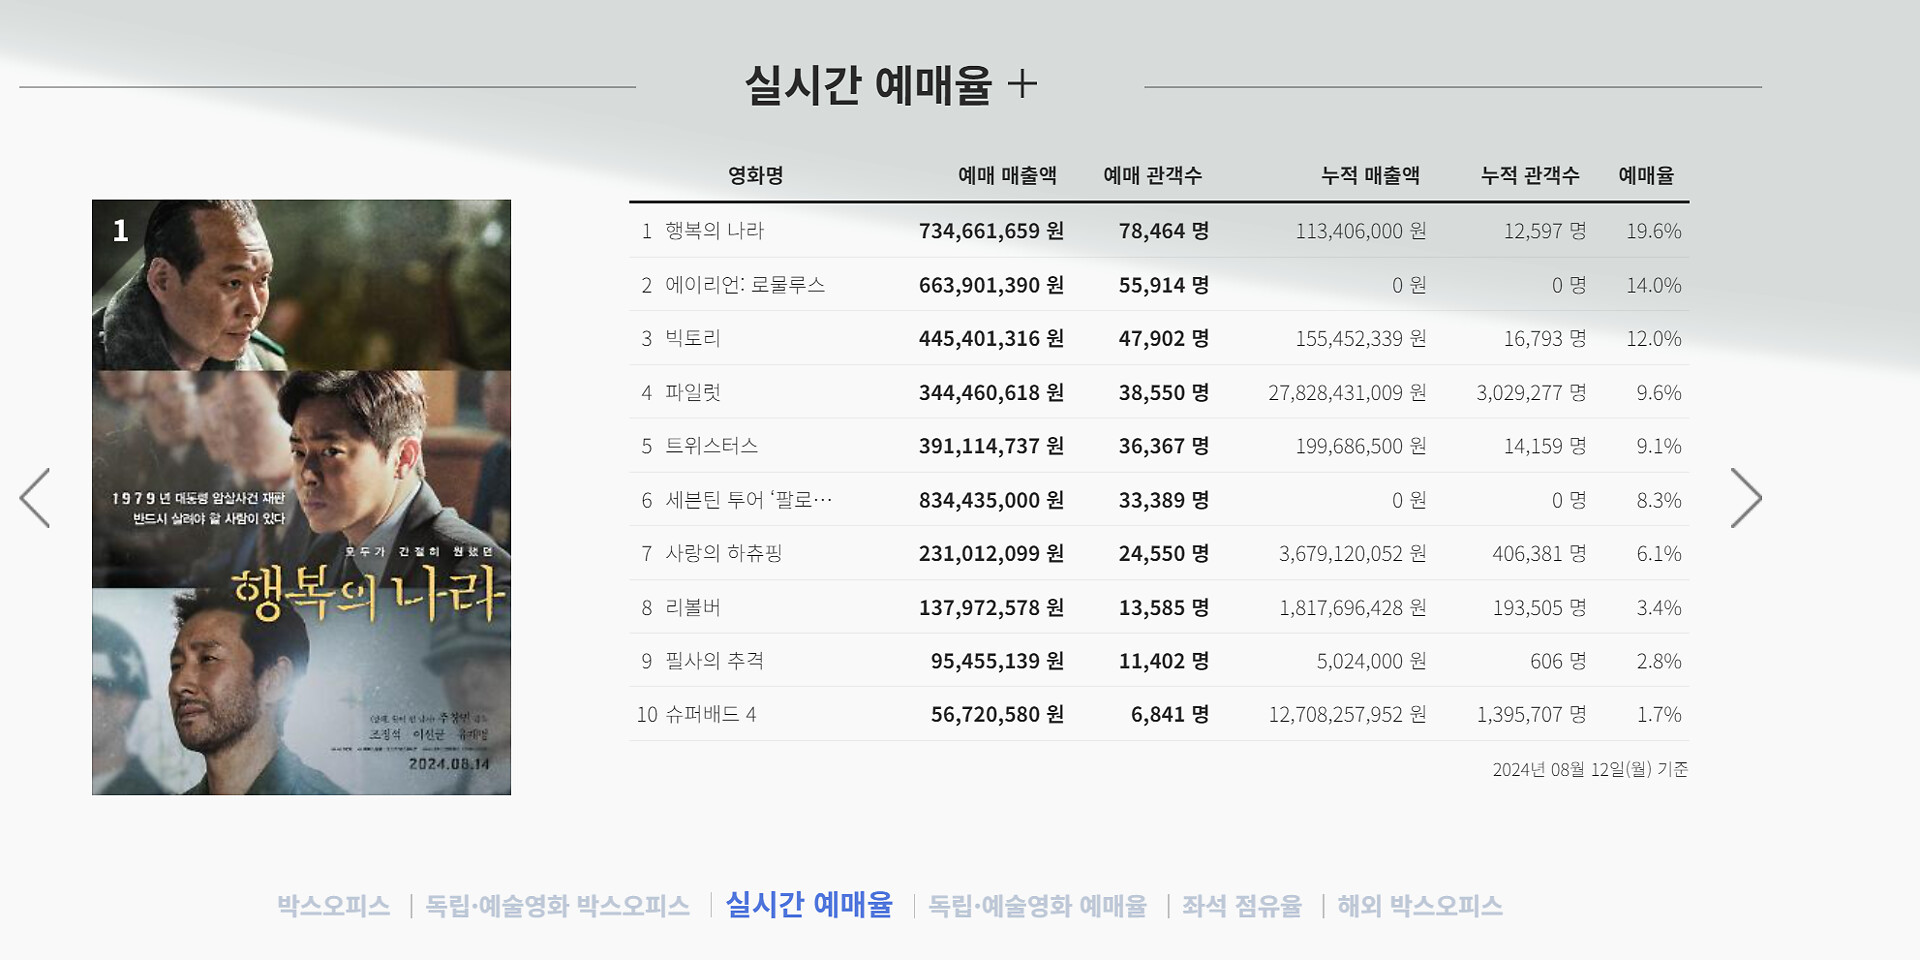Image resolution: width=1920 pixels, height=960 pixels.
Task: Click cumulative audience 606 명
Action: coord(1558,661)
